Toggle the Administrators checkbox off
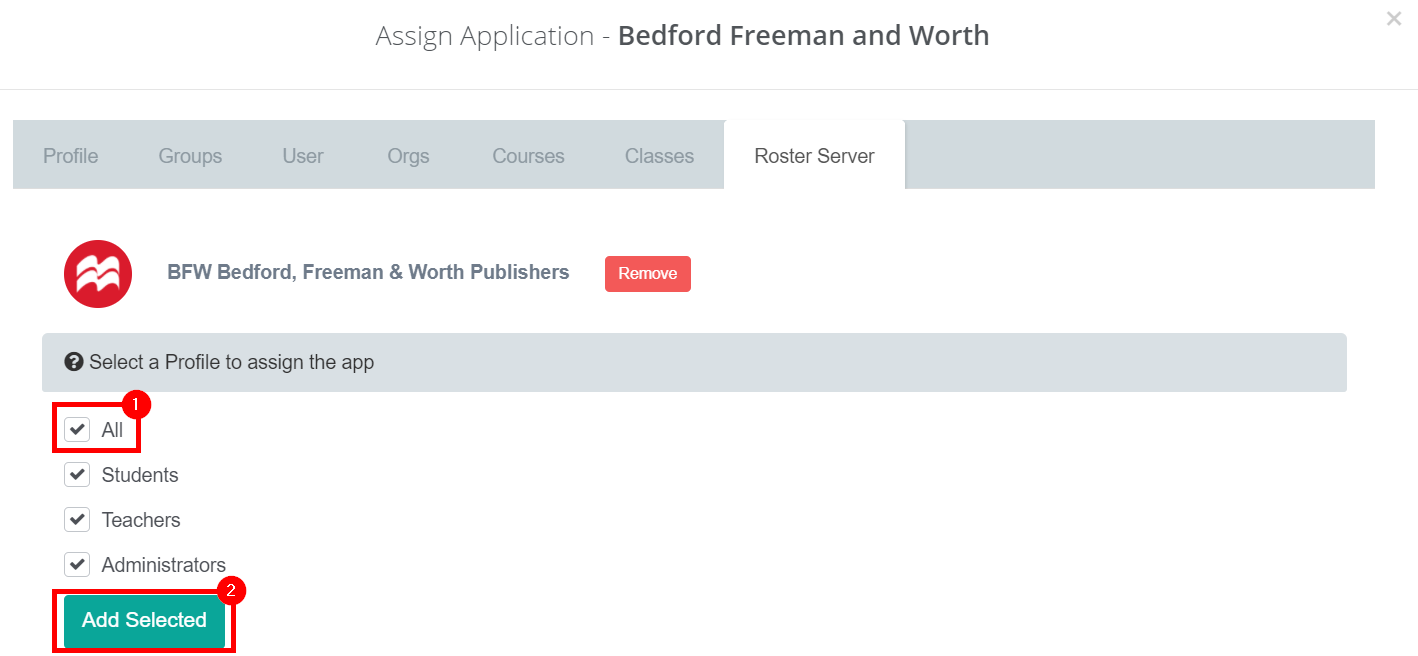1418x656 pixels. tap(77, 564)
